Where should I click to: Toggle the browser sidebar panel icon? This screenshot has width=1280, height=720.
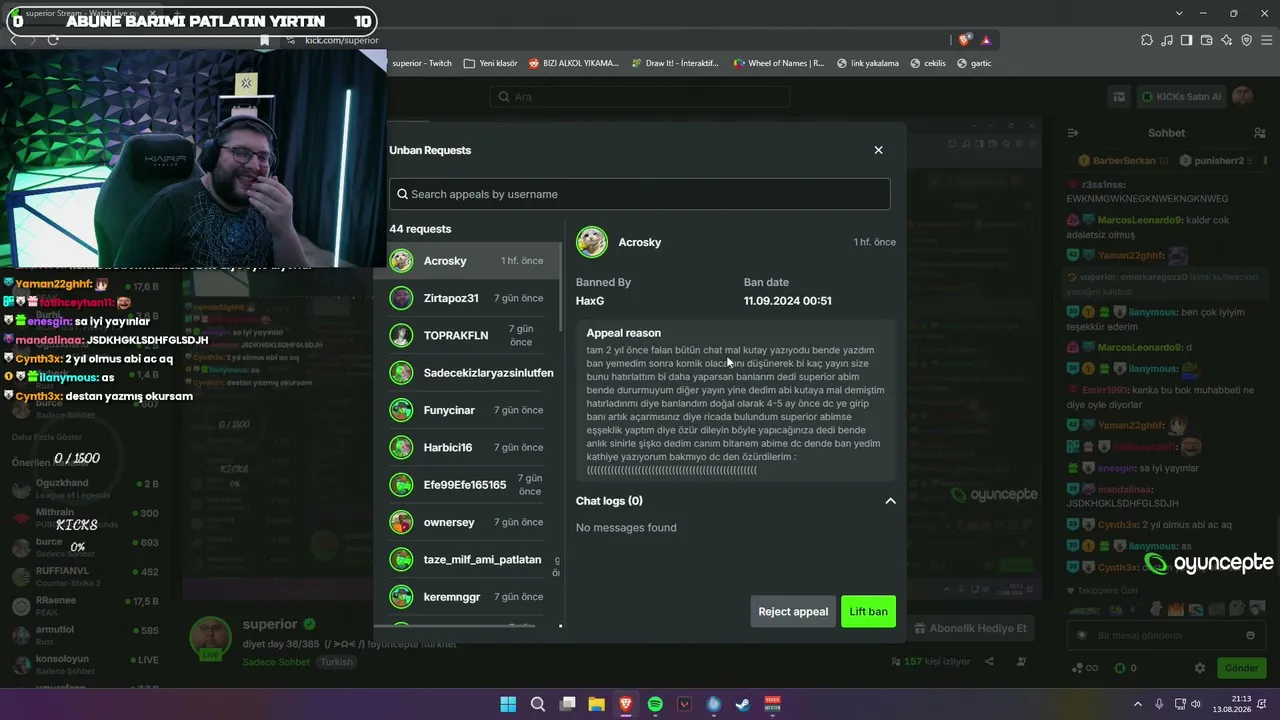(x=1187, y=40)
